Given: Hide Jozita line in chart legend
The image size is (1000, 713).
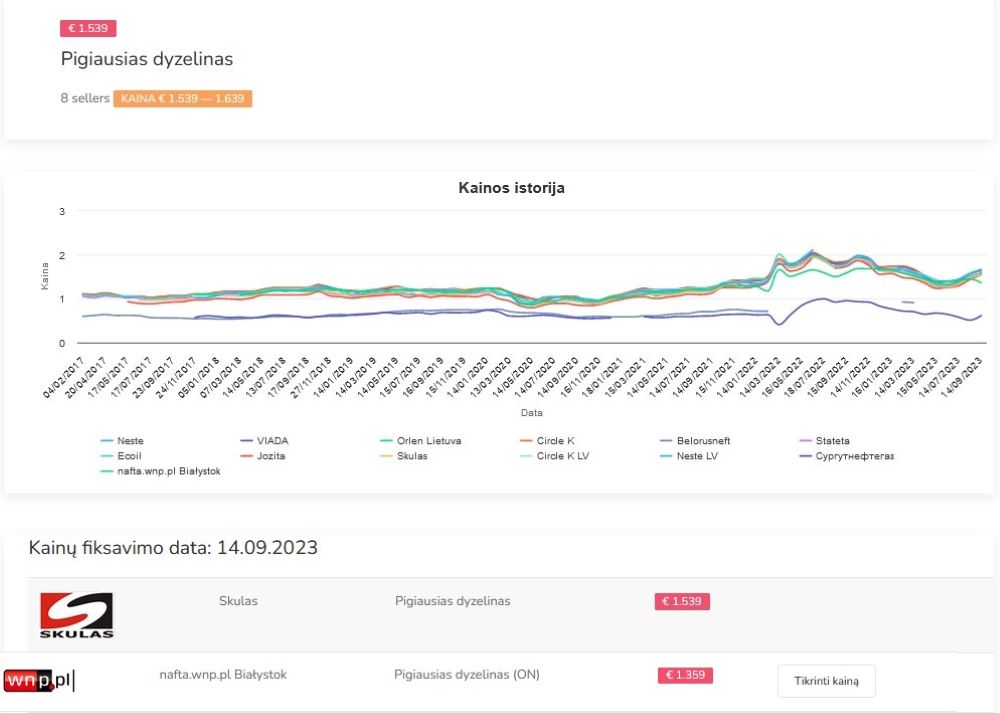Looking at the screenshot, I should [272, 456].
